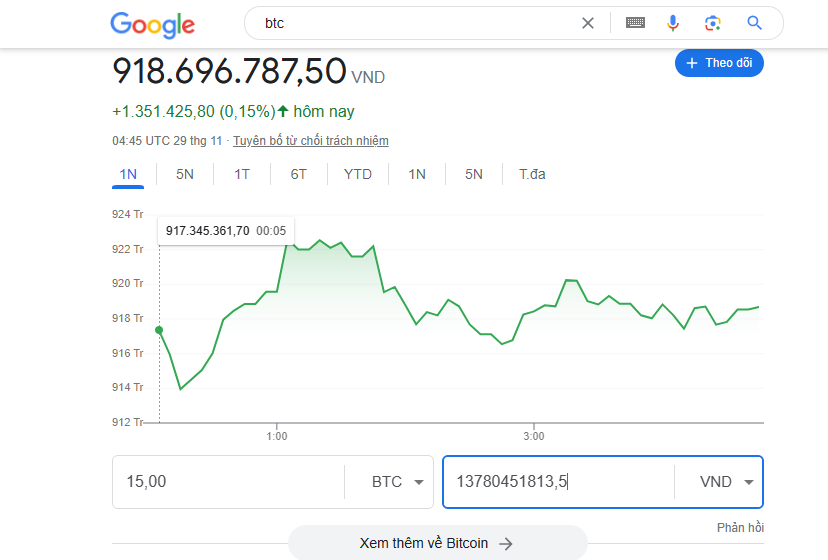Click the plus icon on Theo dõi
Image resolution: width=828 pixels, height=560 pixels.
pyautogui.click(x=691, y=63)
